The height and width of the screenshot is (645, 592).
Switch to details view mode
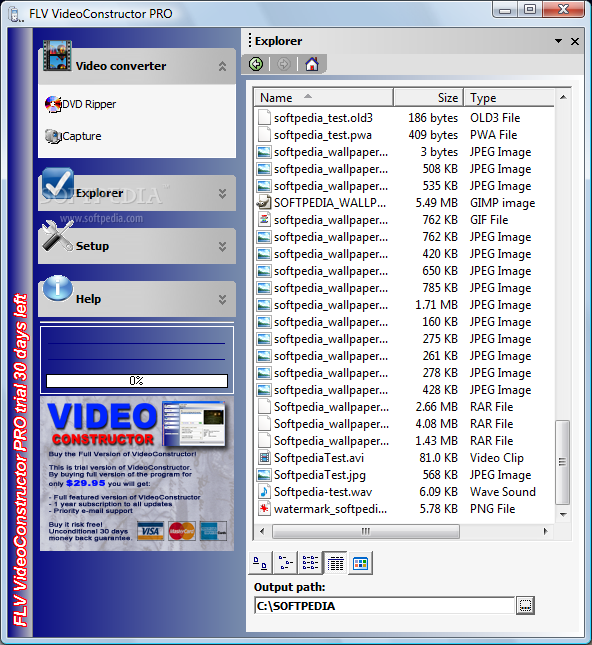coord(335,563)
